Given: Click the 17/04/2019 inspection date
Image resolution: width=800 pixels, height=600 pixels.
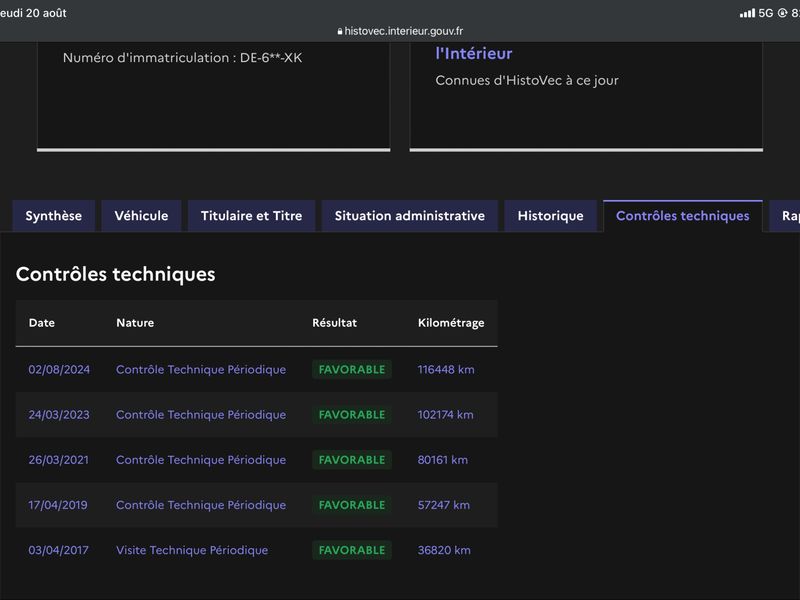Looking at the screenshot, I should (x=58, y=505).
